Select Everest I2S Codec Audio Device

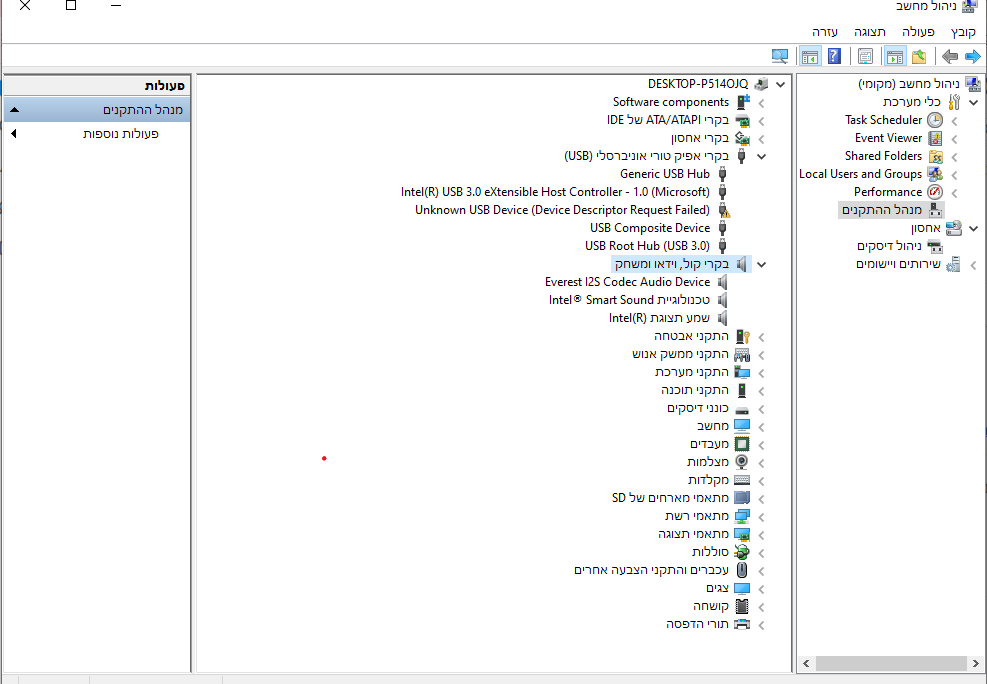pos(627,282)
